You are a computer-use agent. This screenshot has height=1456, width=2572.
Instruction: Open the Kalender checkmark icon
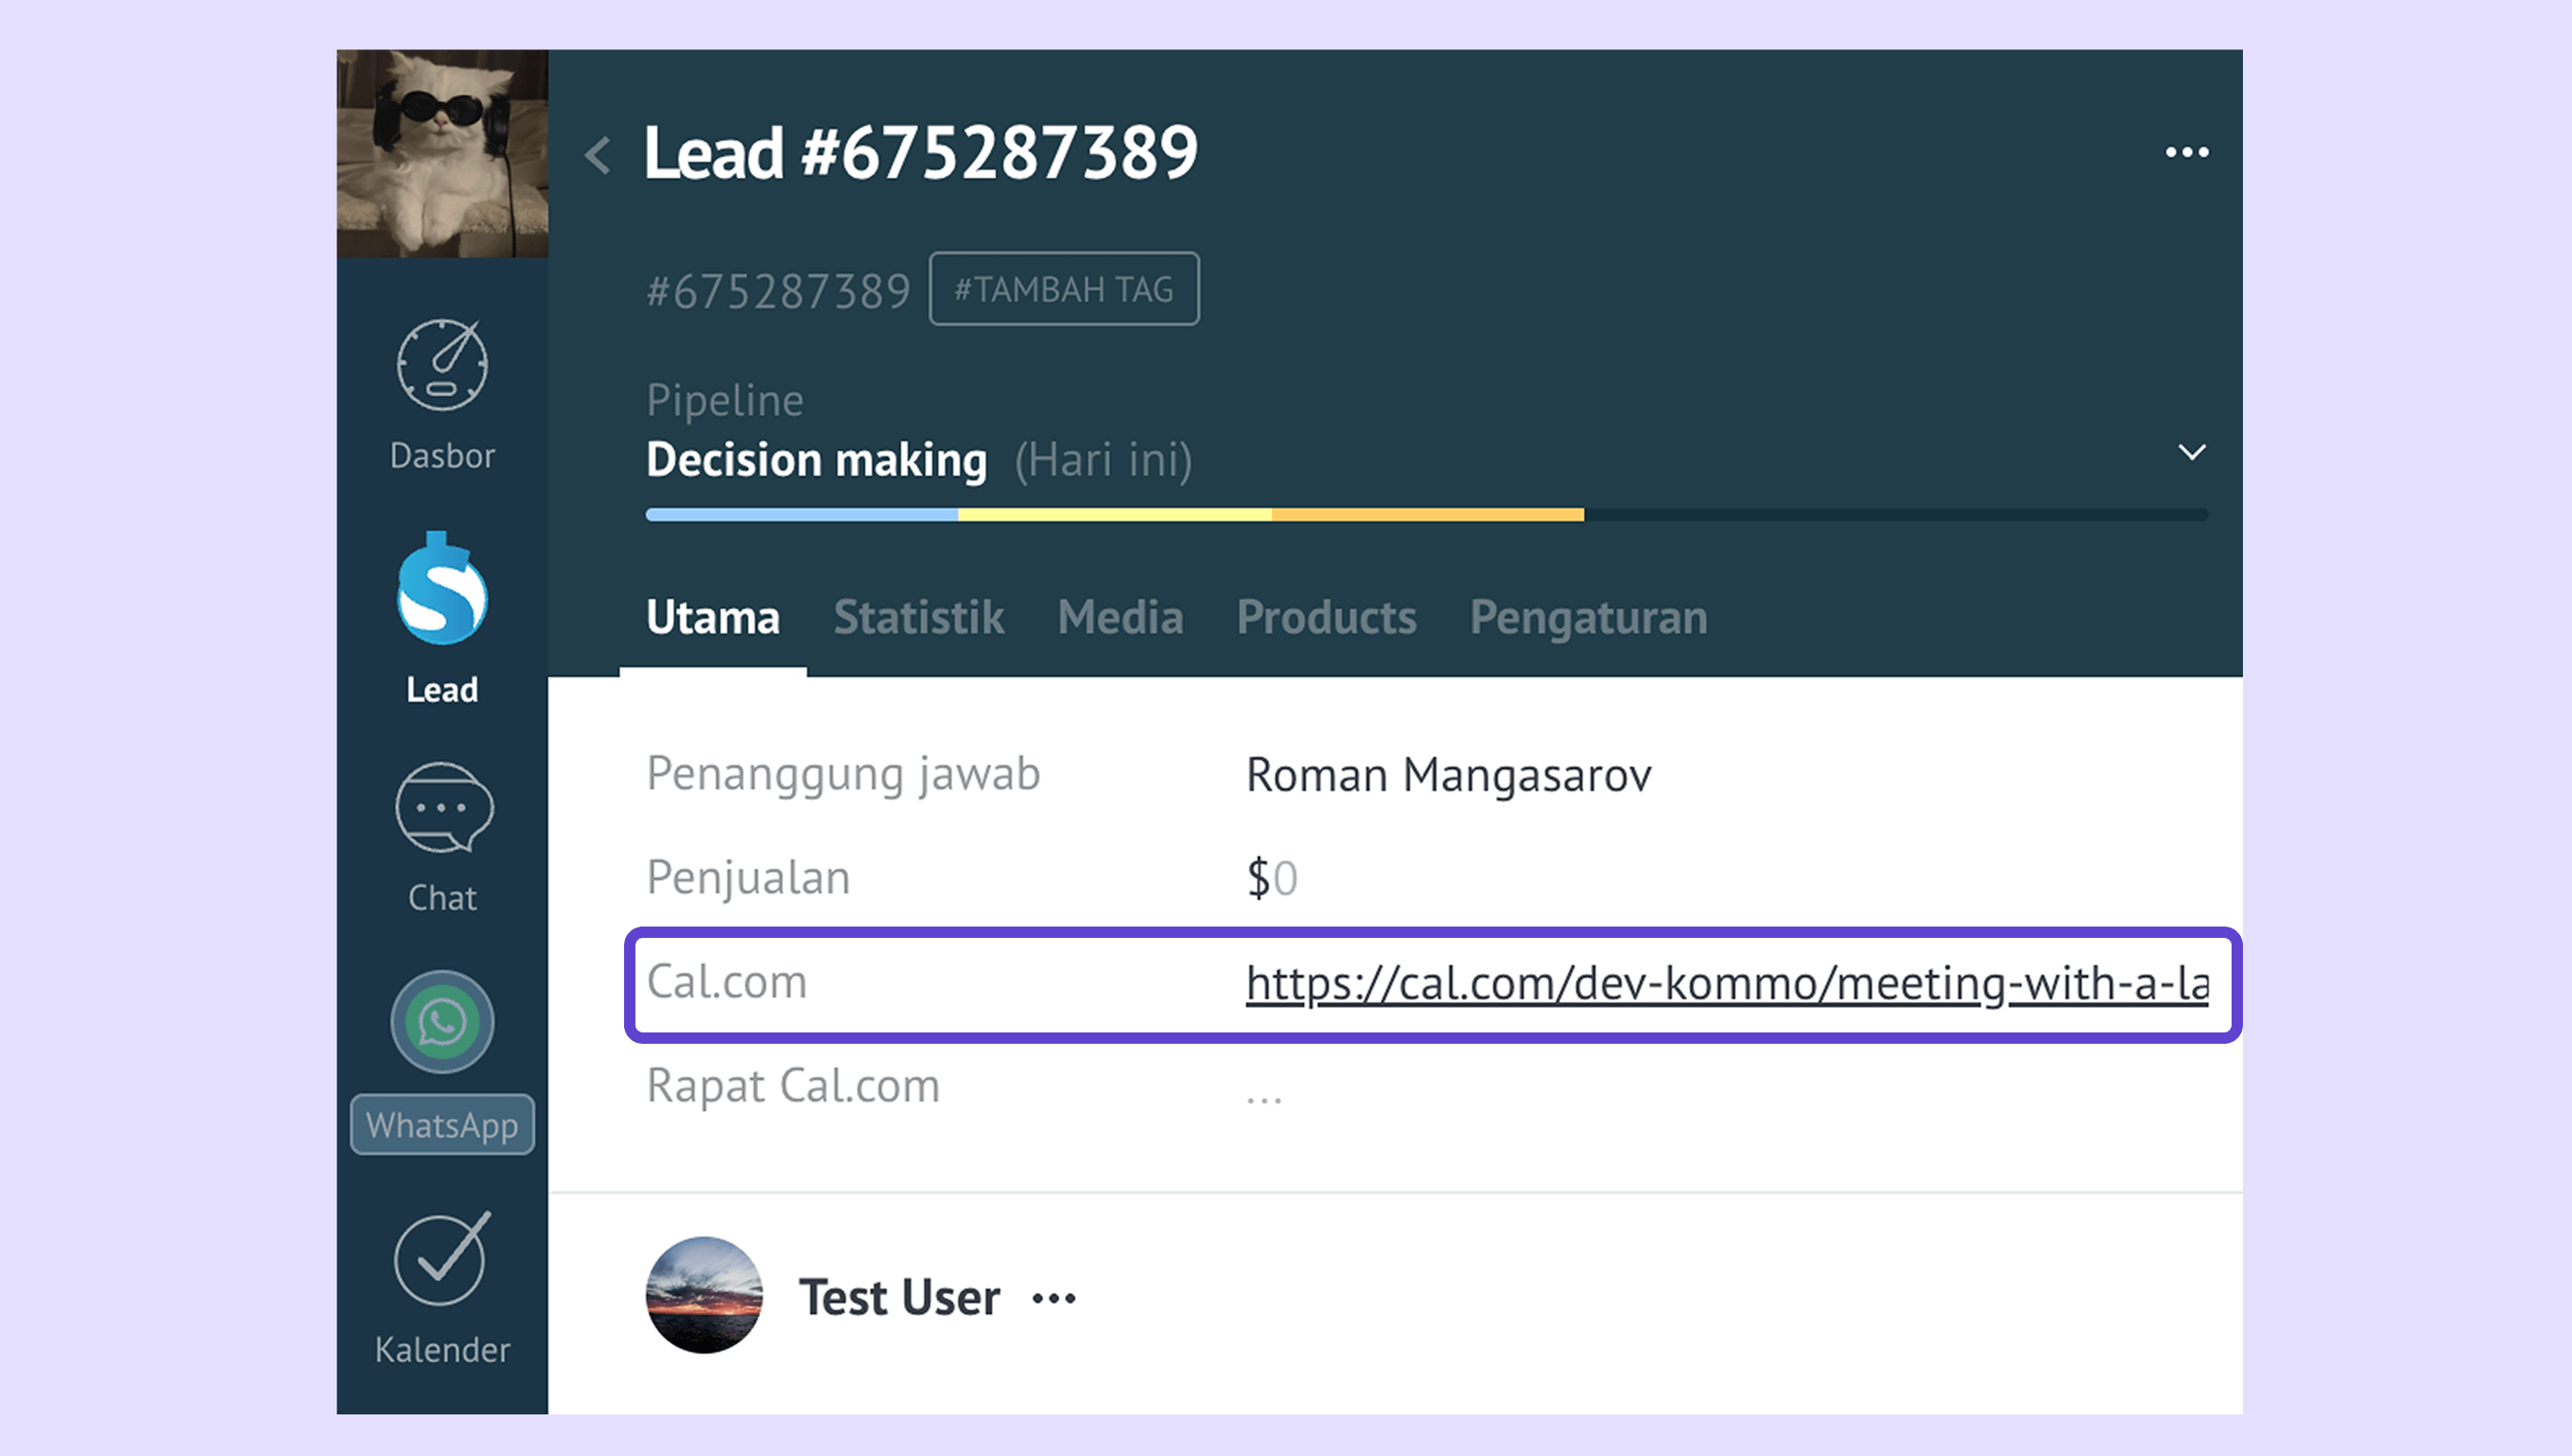442,1260
